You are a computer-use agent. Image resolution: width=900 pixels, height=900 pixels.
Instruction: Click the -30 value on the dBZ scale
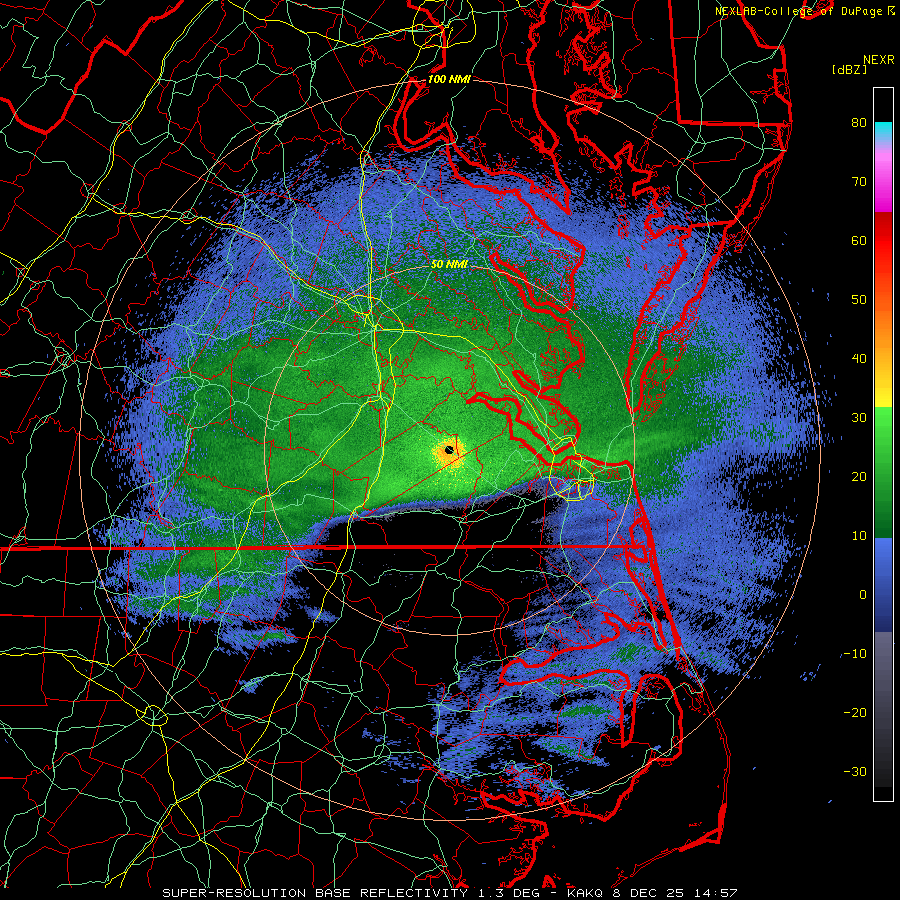(855, 771)
